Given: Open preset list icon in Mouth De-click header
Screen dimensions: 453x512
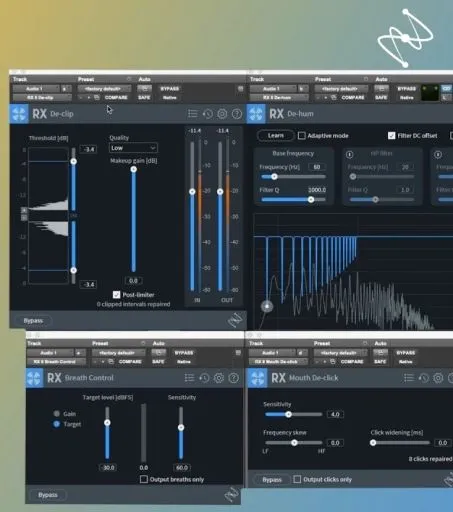Looking at the screenshot, I should [409, 378].
